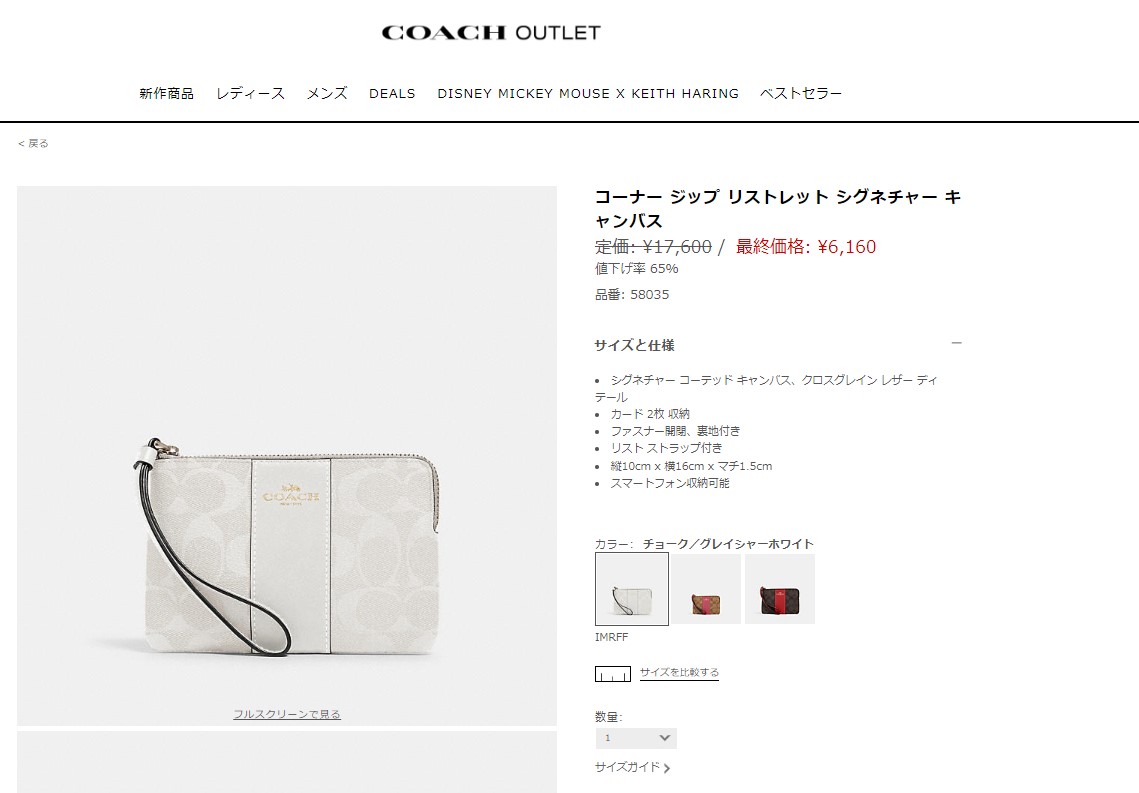Open the サイズガイド link

[x=628, y=767]
